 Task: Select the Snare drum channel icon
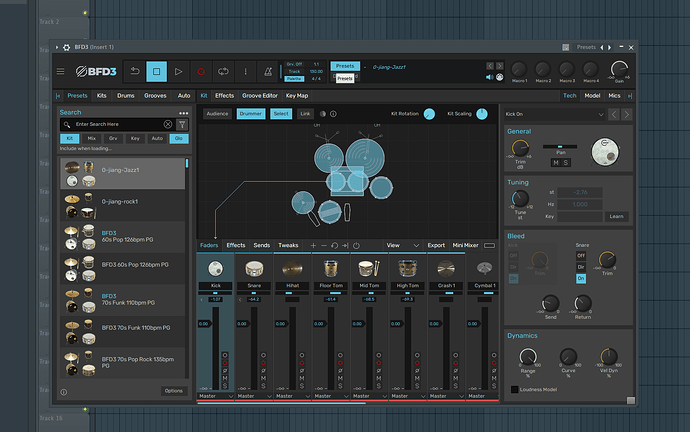pos(254,268)
